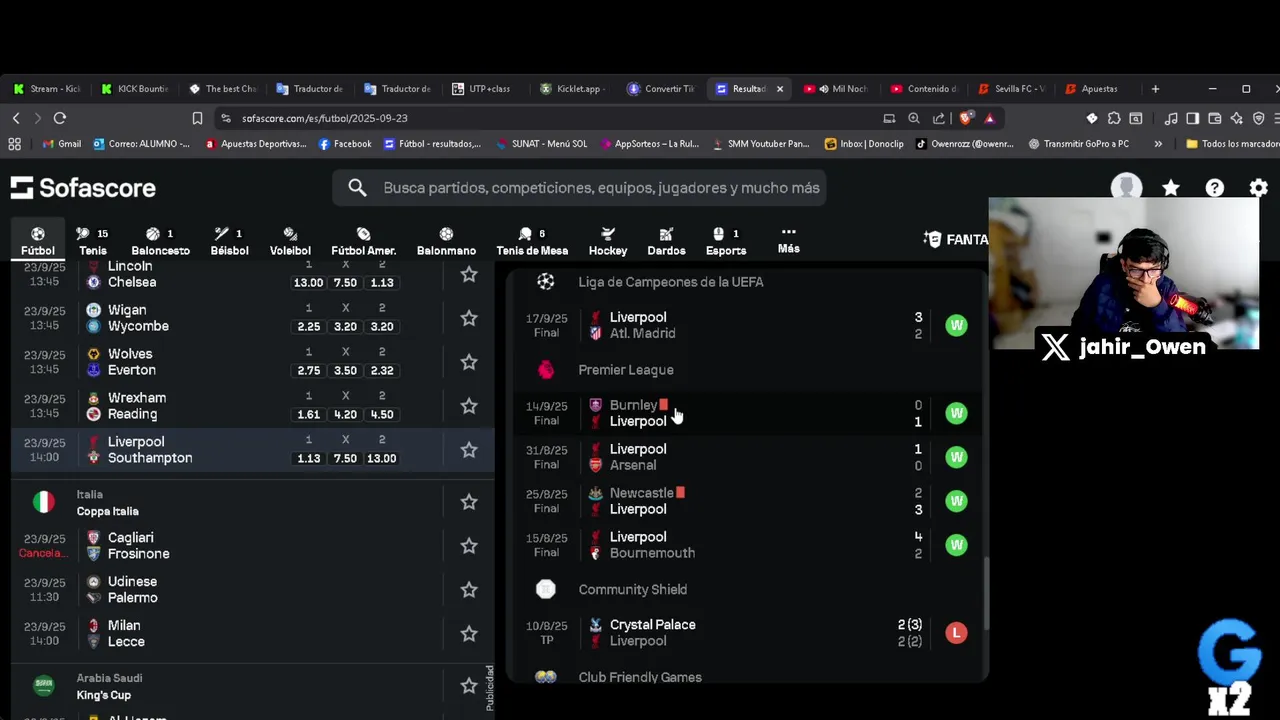Click the L loss badge for Crystal Palace
1280x720 pixels.
pos(956,633)
